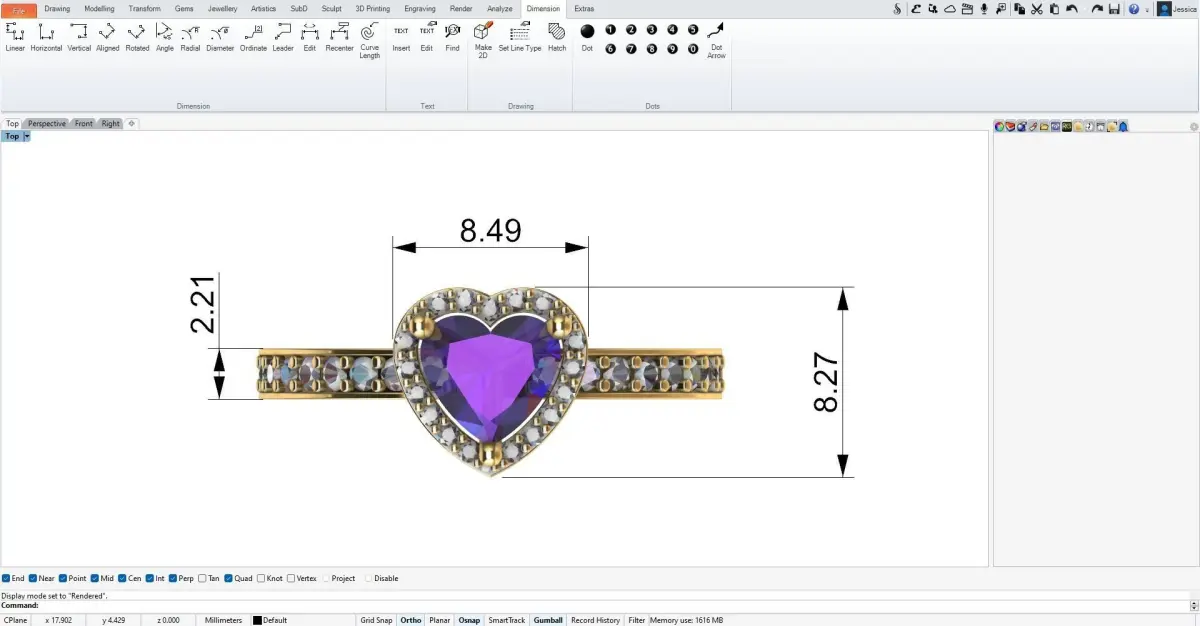Select the Hatch tool
1200x626 pixels.
(x=557, y=38)
